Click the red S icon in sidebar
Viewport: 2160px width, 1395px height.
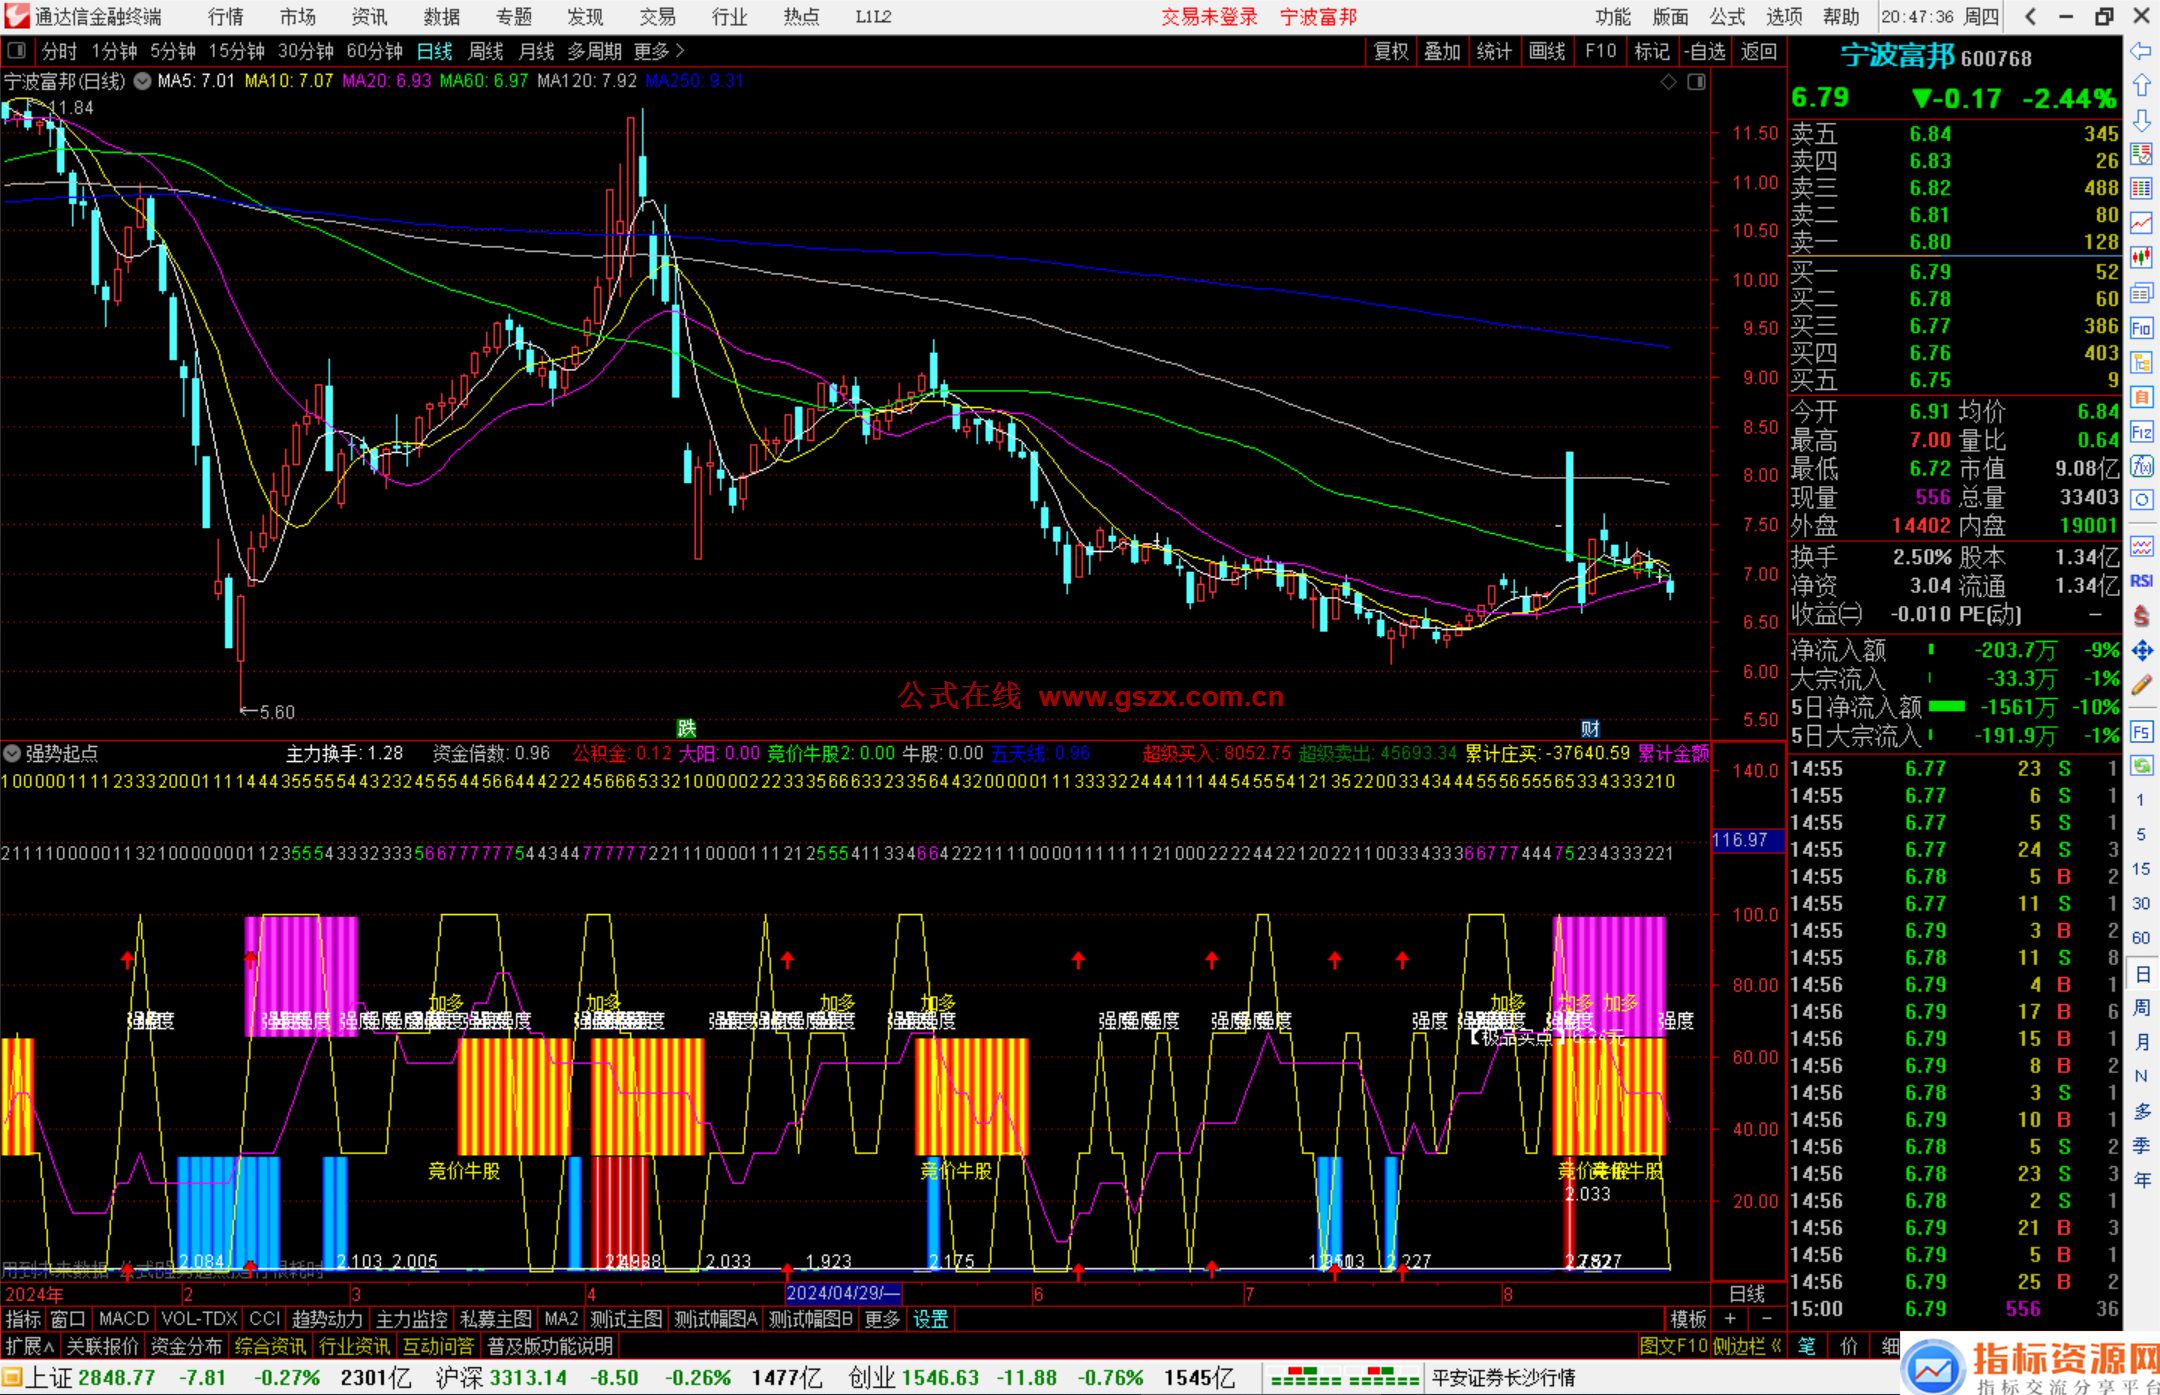pos(2141,616)
